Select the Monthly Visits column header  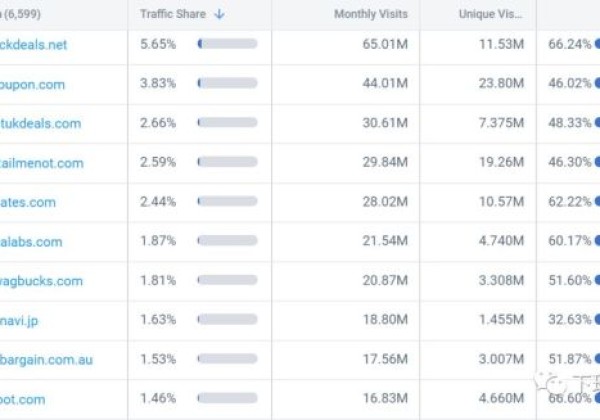370,15
